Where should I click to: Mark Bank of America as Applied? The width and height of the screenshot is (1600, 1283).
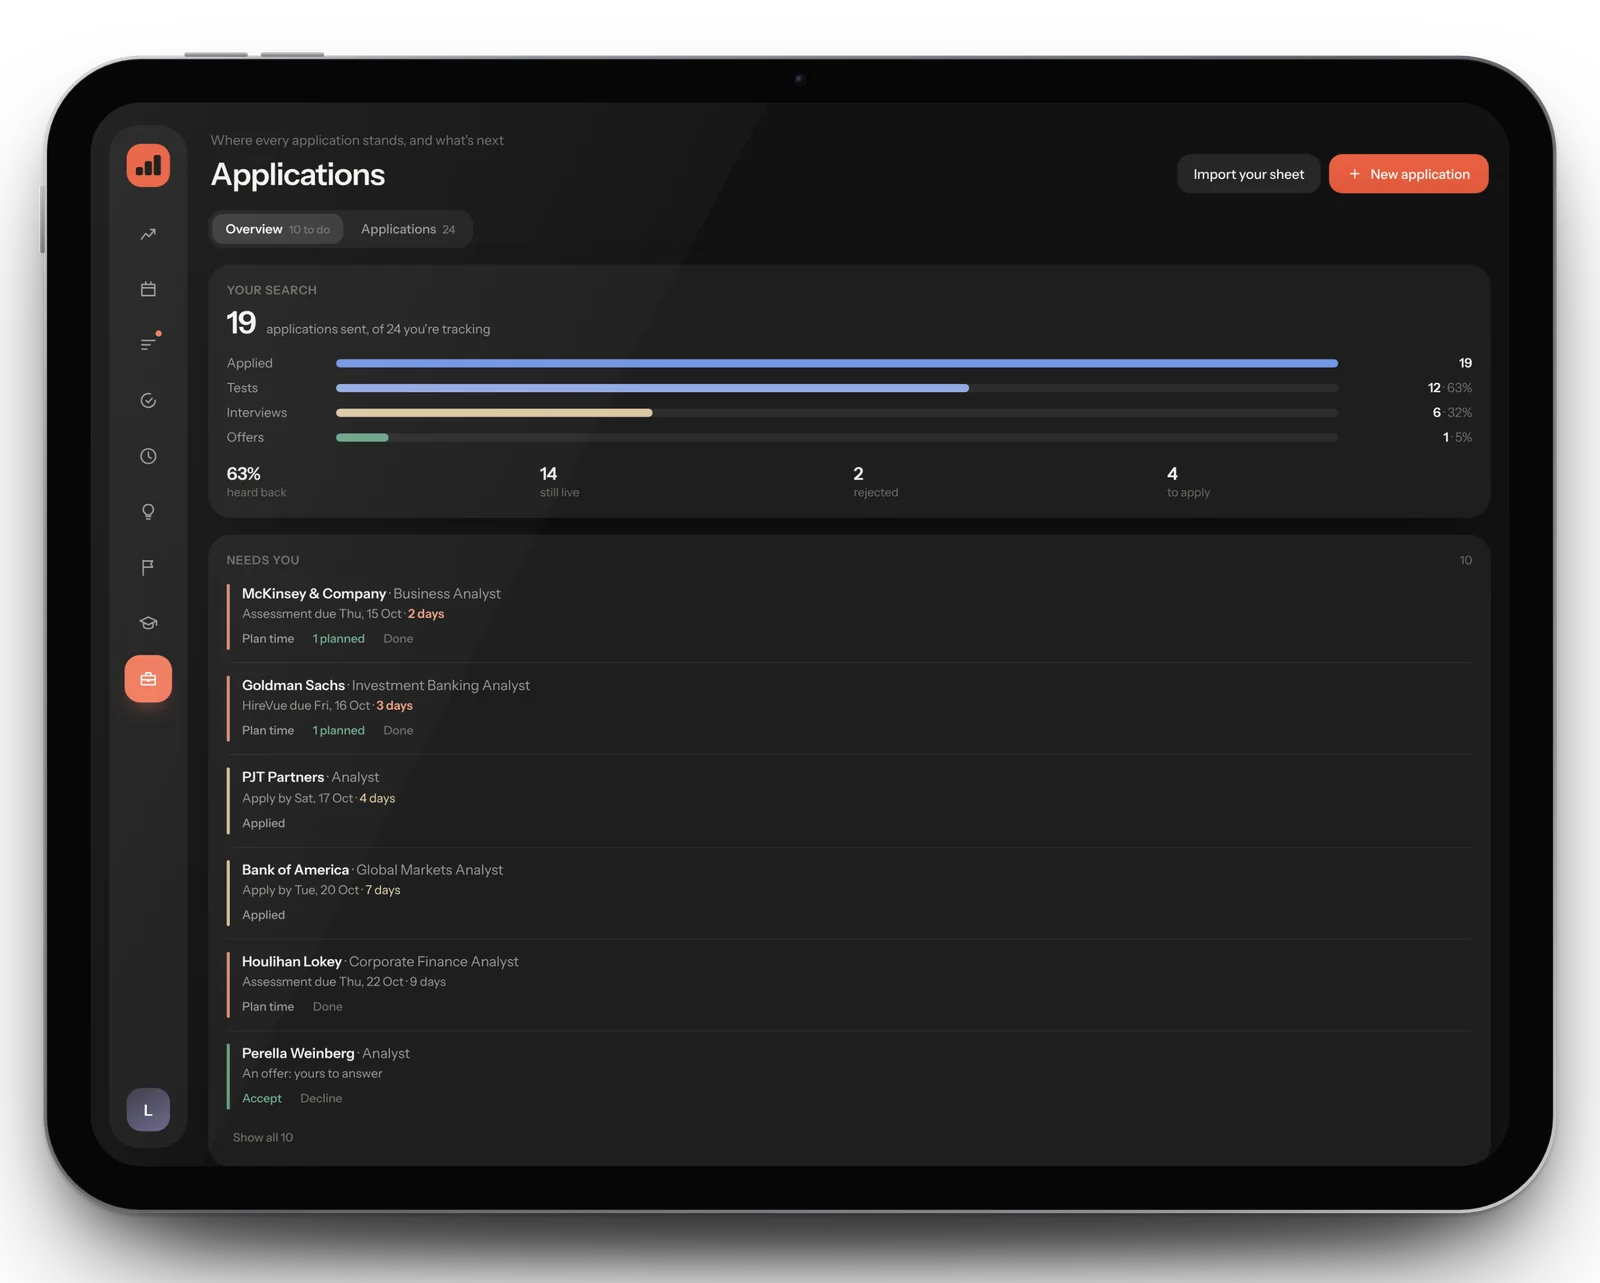263,915
